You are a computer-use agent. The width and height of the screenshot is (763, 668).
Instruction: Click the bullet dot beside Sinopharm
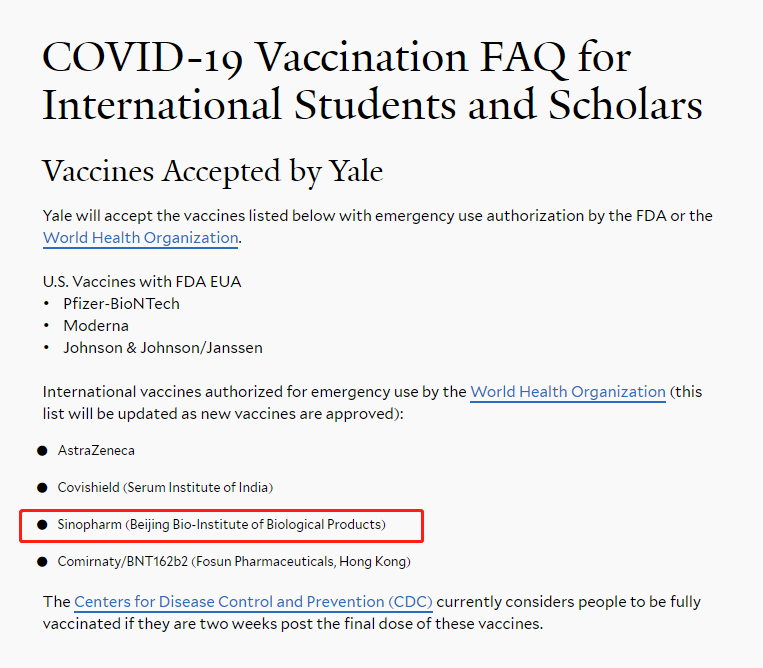[x=42, y=525]
